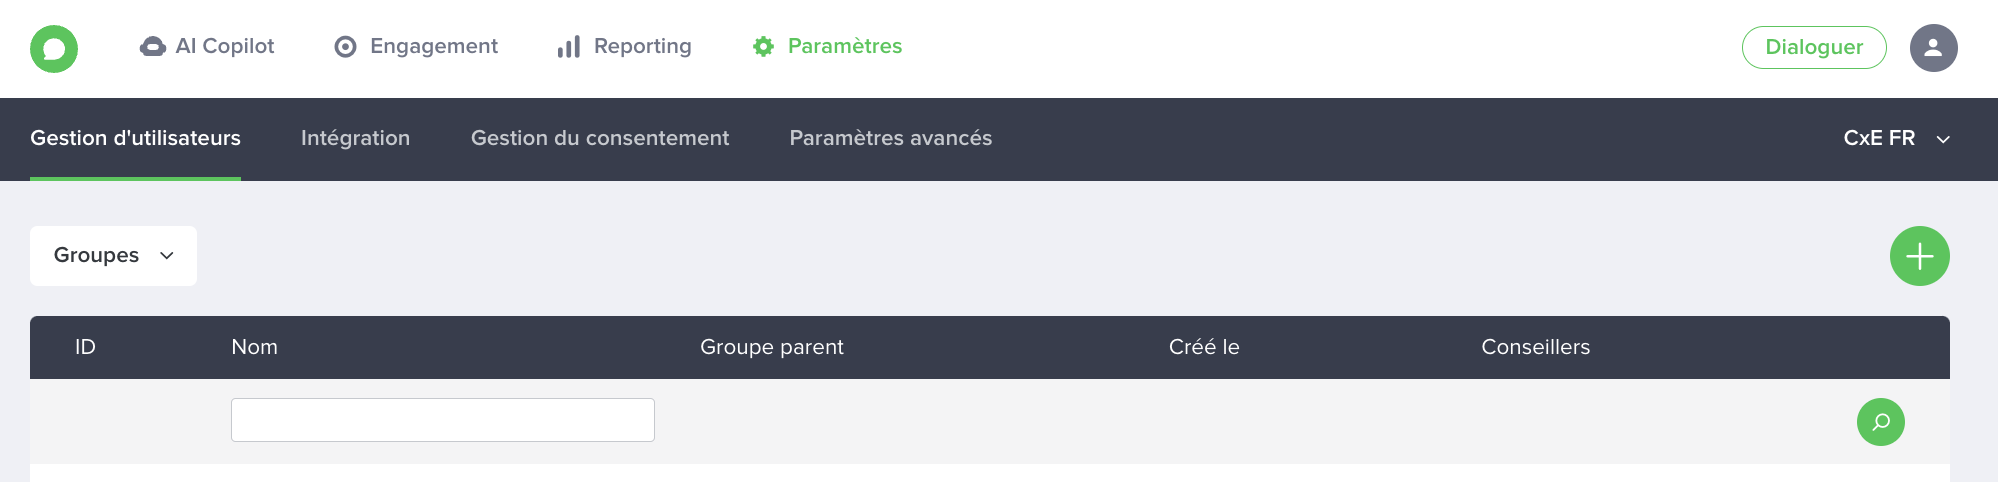
Task: Click the chevron next to CxE FR
Action: click(1943, 140)
